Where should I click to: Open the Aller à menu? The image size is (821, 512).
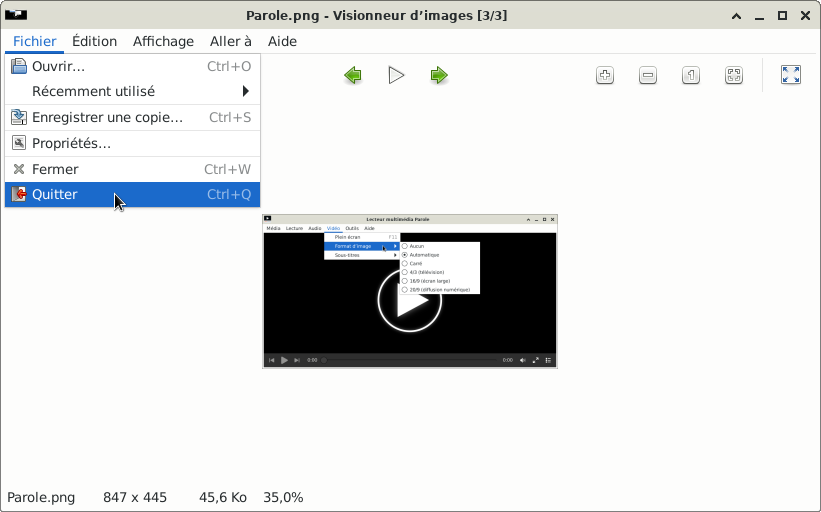pyautogui.click(x=230, y=41)
